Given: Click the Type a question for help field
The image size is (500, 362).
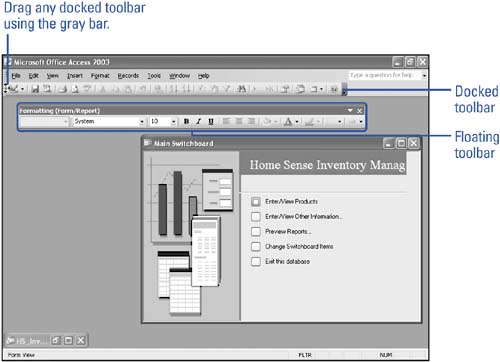Looking at the screenshot, I should coord(385,75).
